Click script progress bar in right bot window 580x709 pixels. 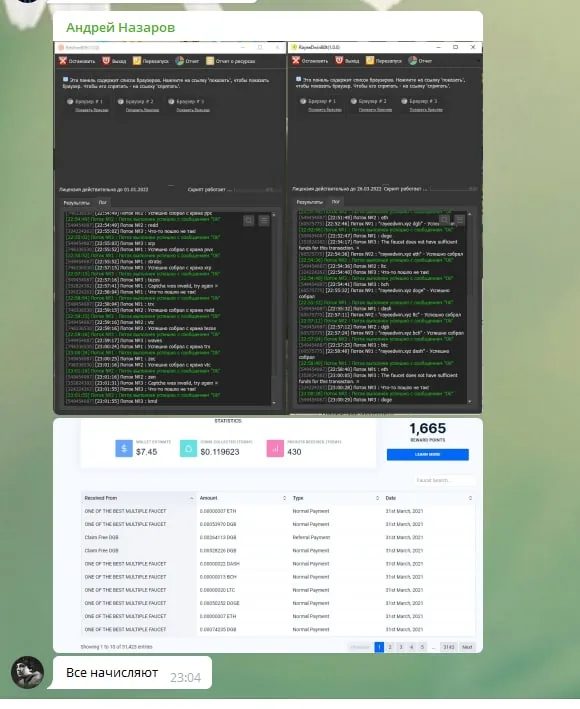(x=453, y=189)
